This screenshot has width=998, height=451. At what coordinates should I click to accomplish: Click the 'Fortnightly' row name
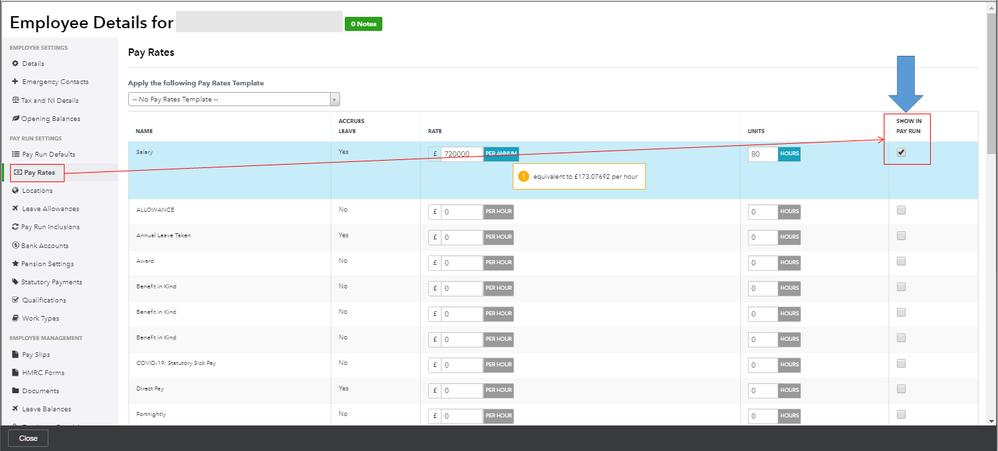(x=150, y=413)
